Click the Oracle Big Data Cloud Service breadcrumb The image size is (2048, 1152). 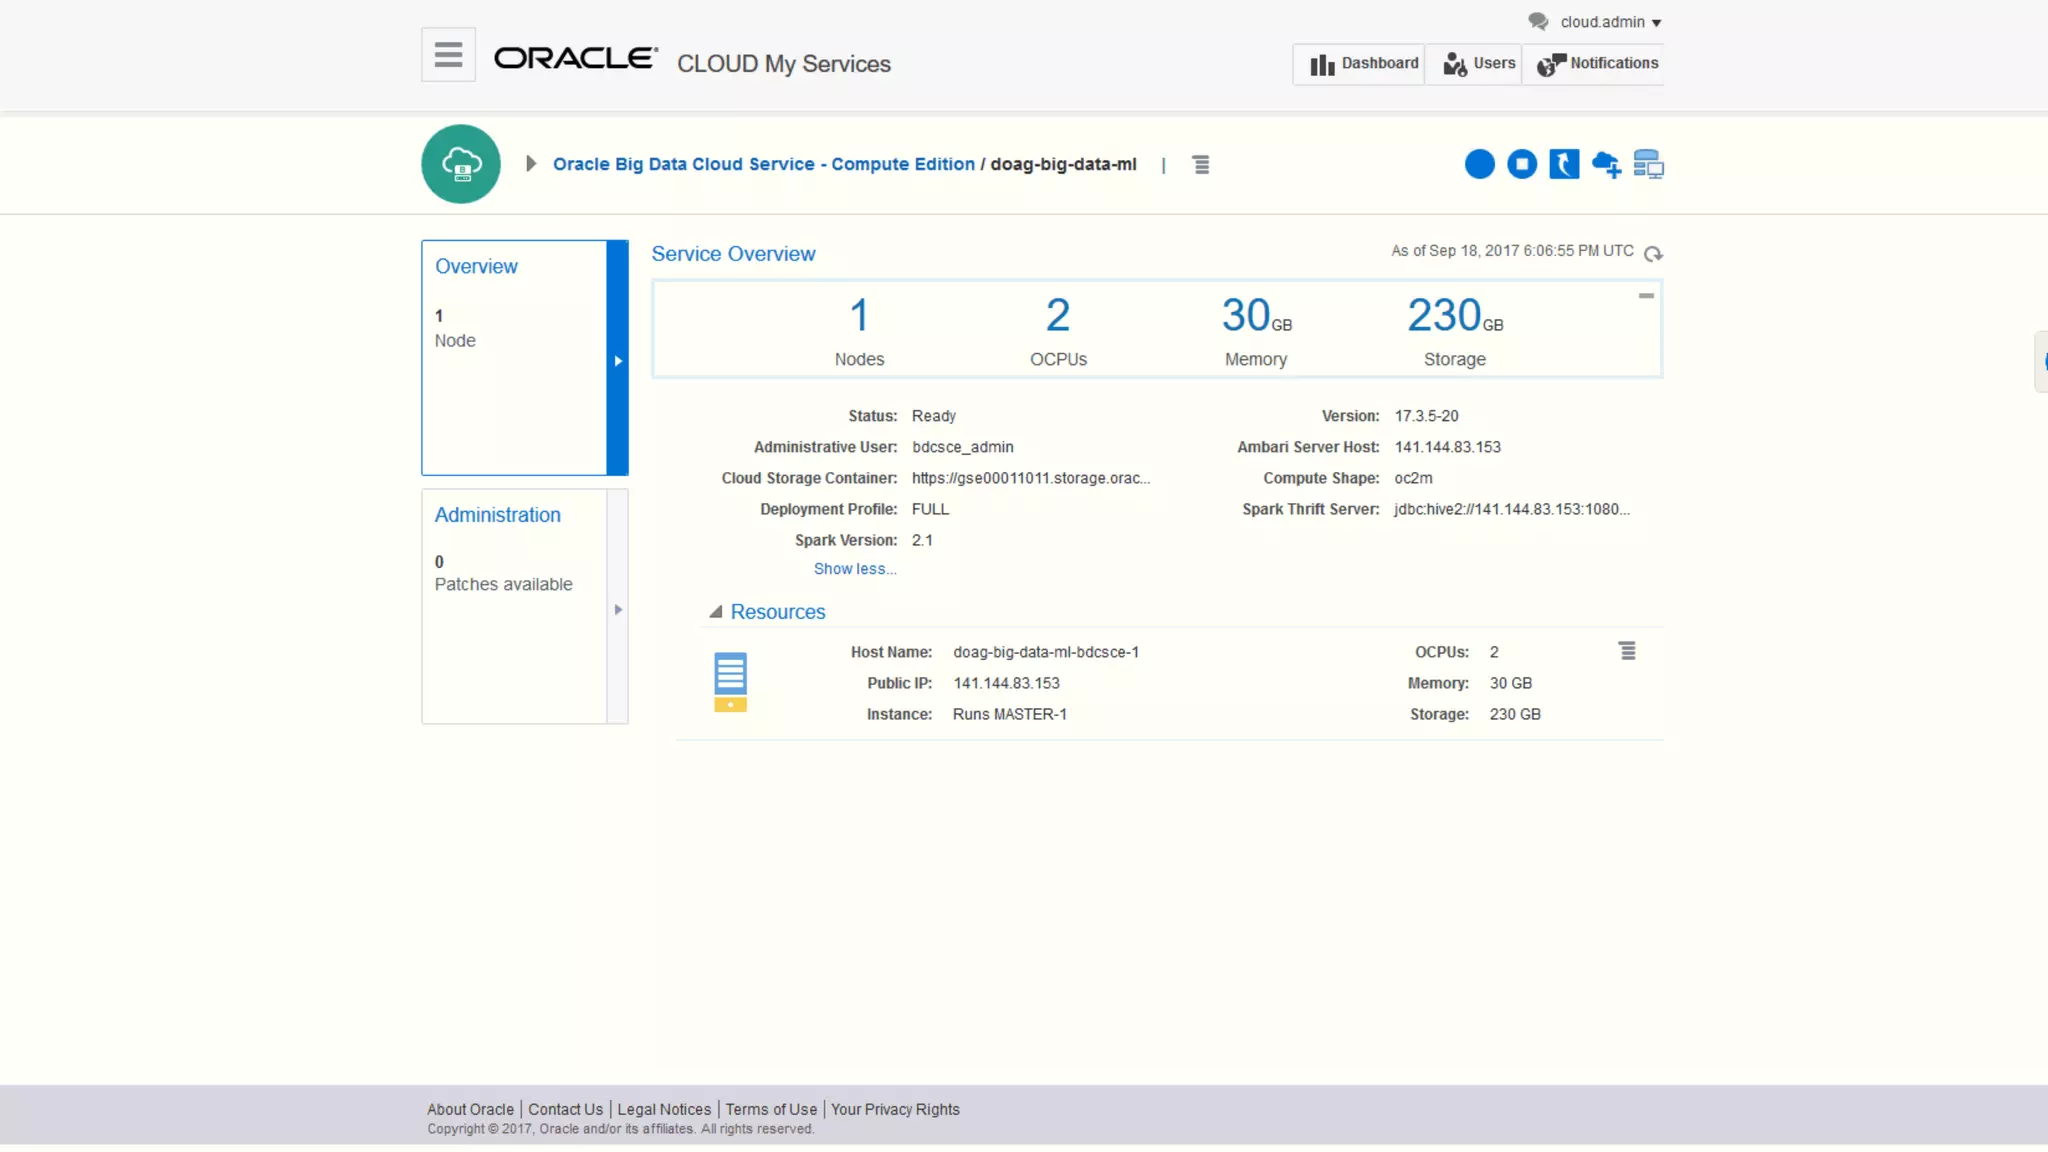coord(763,164)
